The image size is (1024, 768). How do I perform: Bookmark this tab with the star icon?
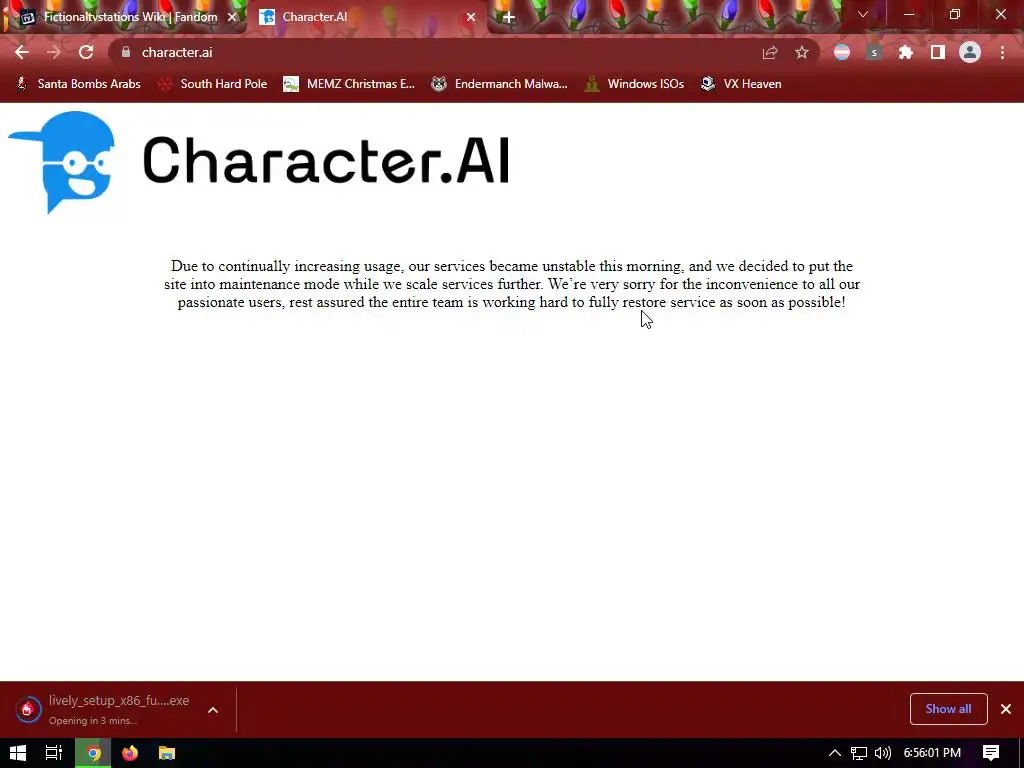[802, 52]
